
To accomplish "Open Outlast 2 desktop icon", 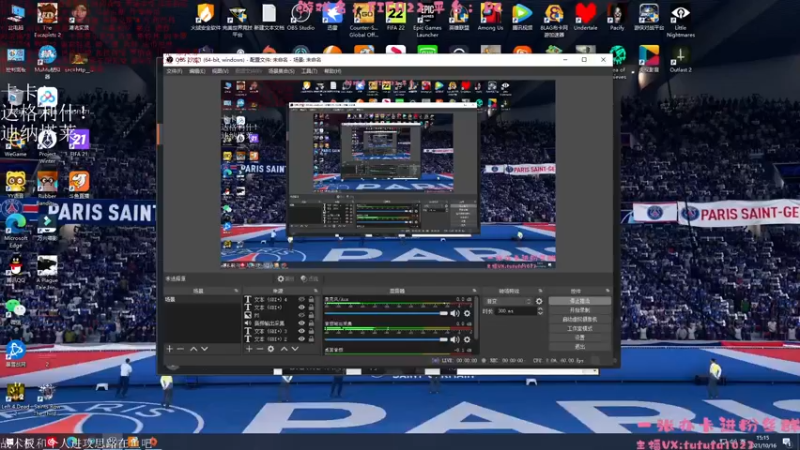I will pos(681,59).
